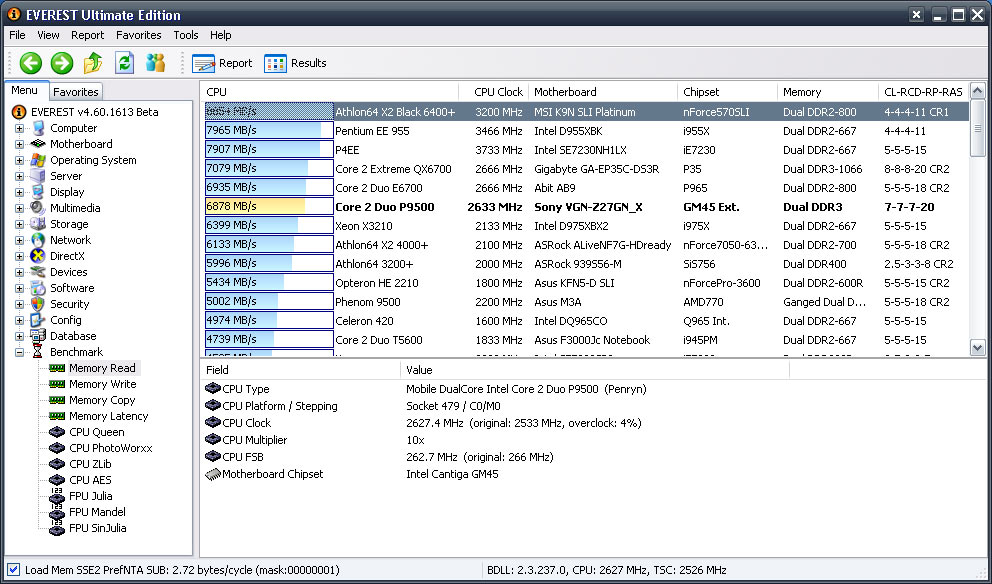Expand the Display tree node
This screenshot has height=584, width=992.
[19, 192]
